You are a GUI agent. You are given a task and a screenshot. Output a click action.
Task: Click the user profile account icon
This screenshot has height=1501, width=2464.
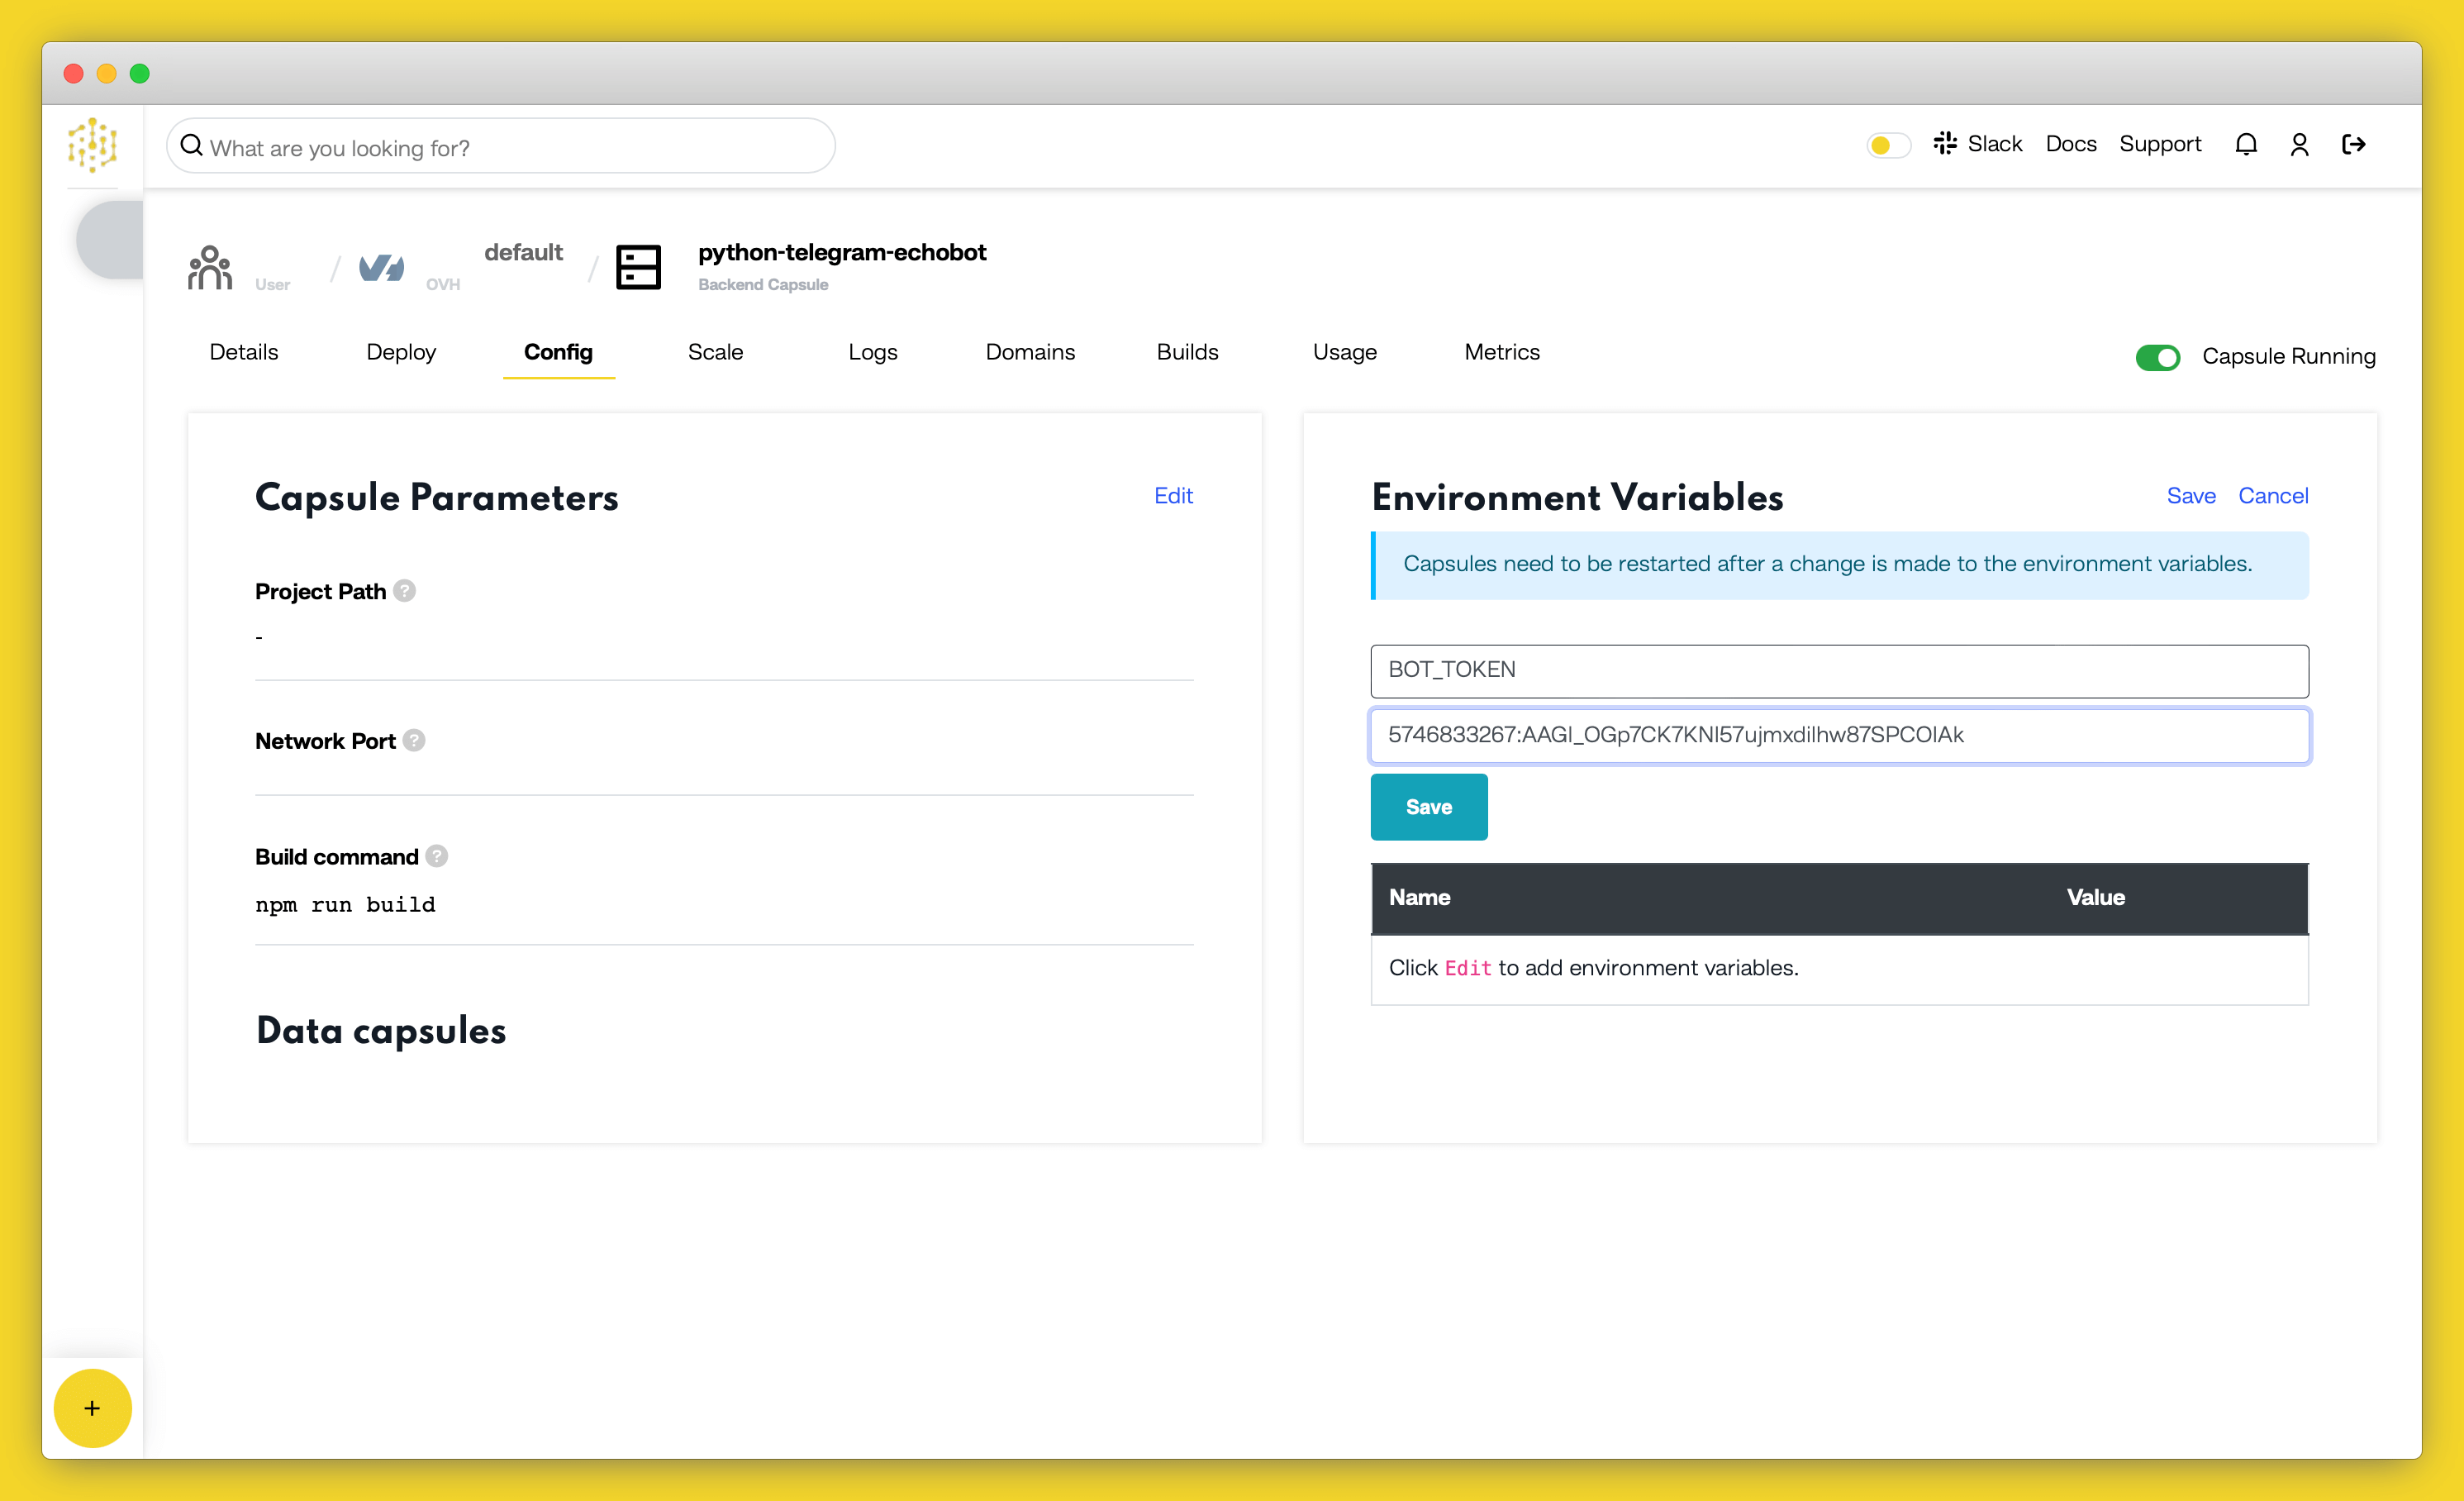pos(2299,145)
